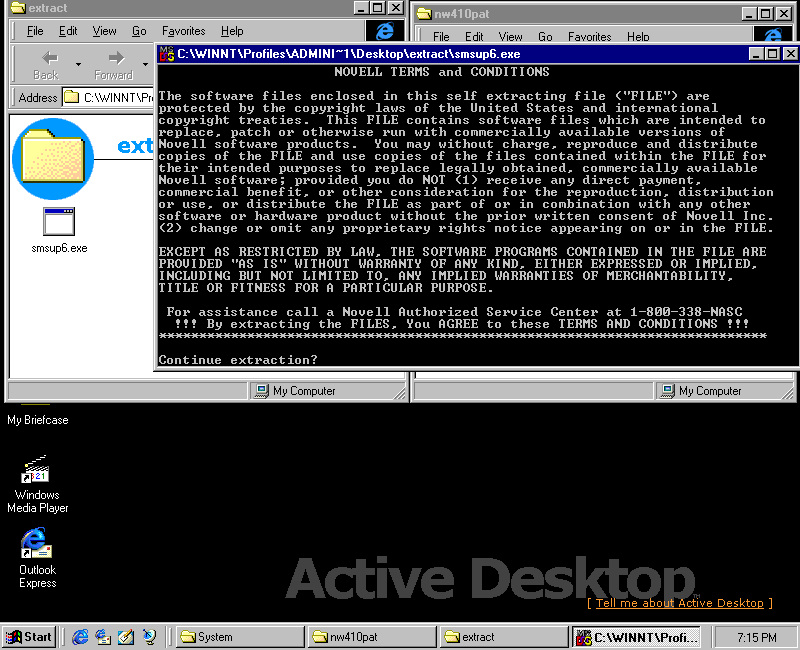This screenshot has height=650, width=800.
Task: Click the Back button in extract window
Action: point(46,66)
